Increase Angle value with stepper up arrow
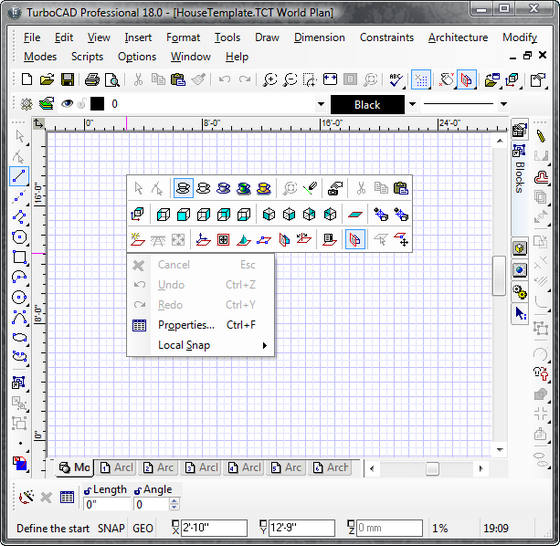This screenshot has width=560, height=546. 174,501
